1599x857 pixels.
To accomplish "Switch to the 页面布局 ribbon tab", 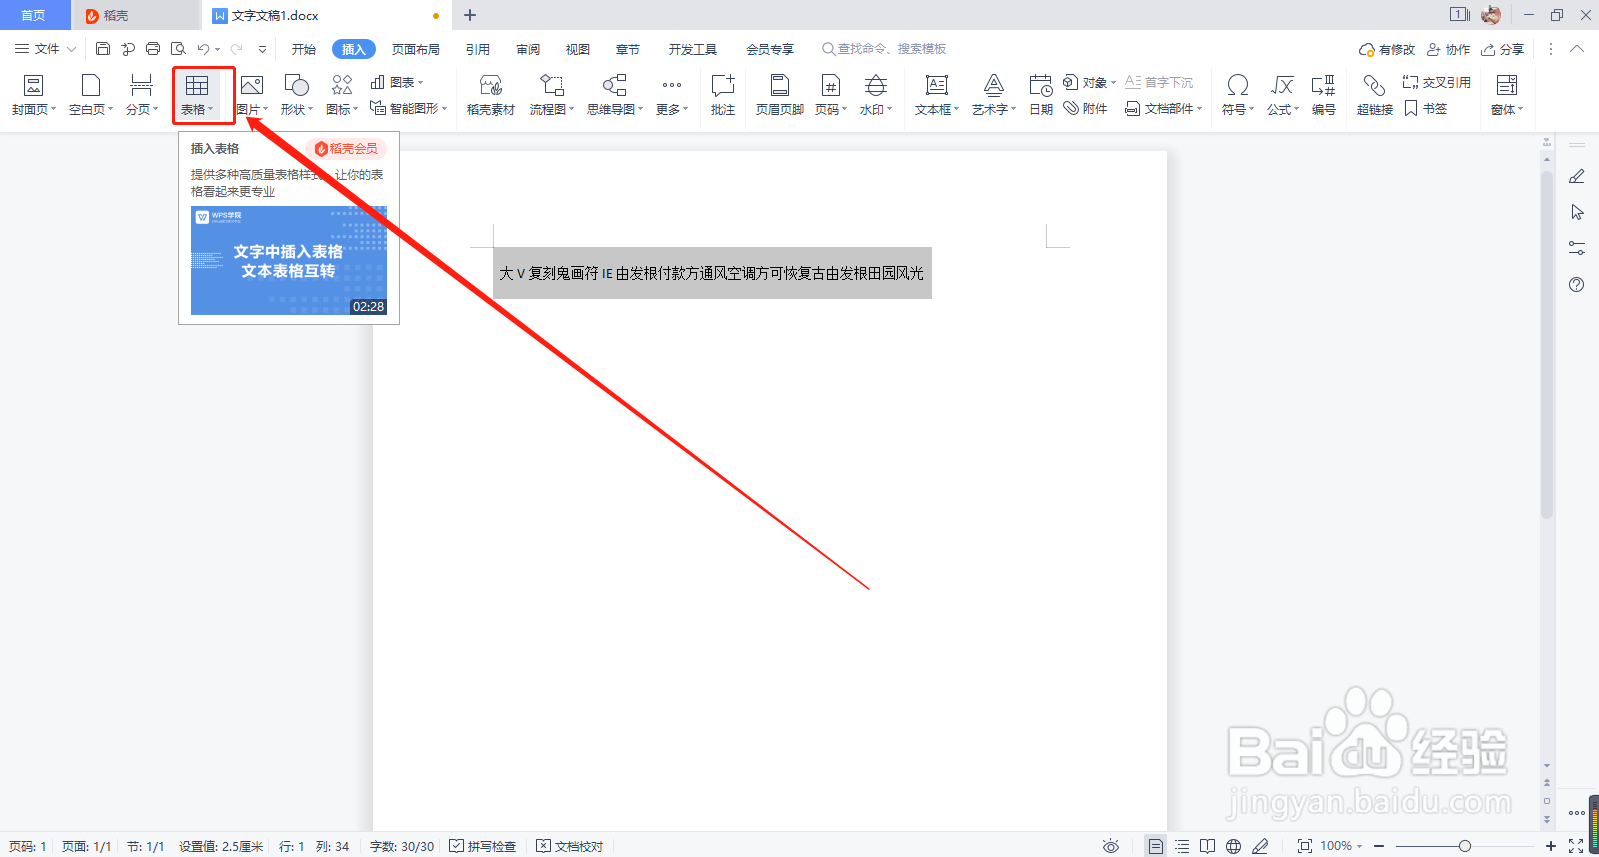I will pos(416,49).
